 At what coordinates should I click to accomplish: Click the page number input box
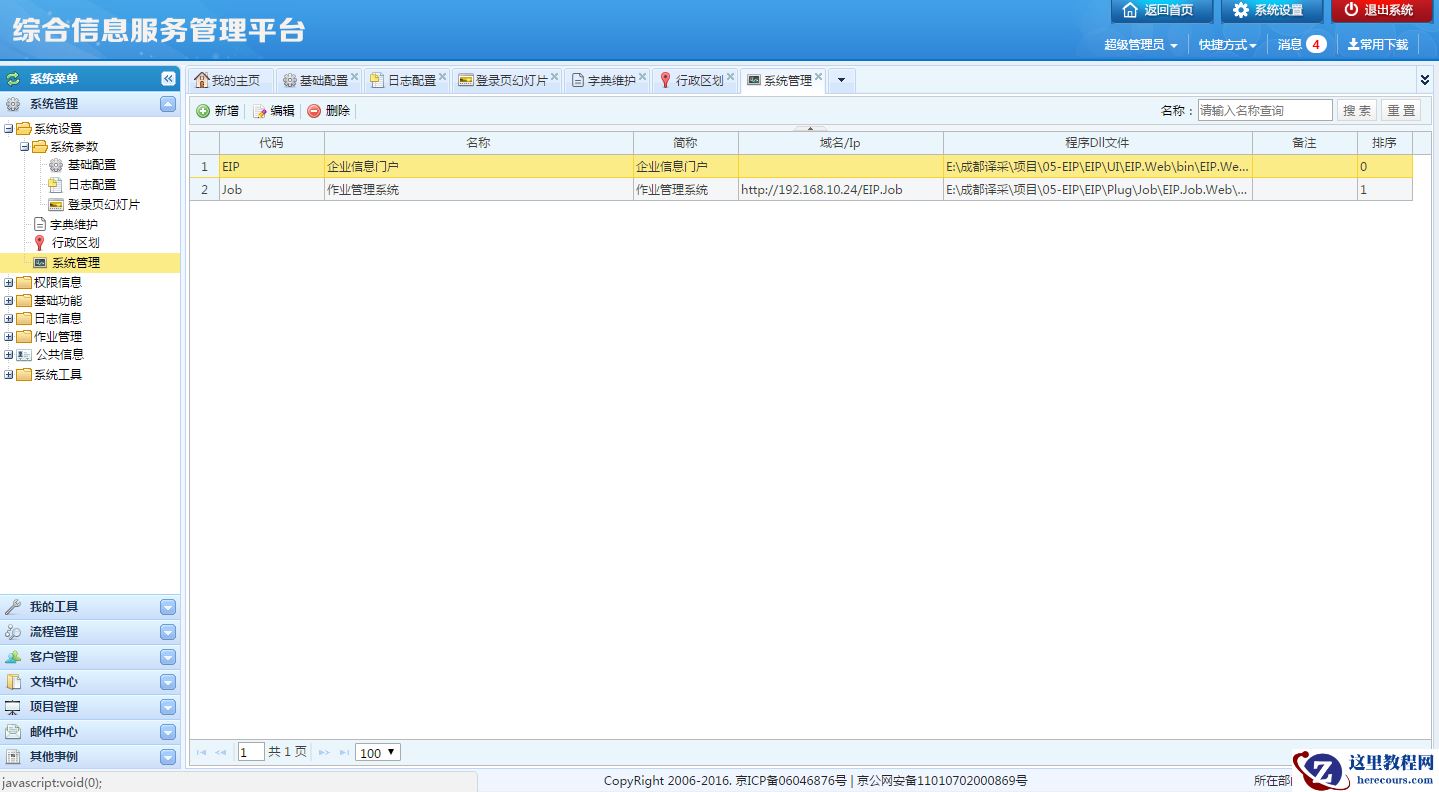tap(251, 752)
